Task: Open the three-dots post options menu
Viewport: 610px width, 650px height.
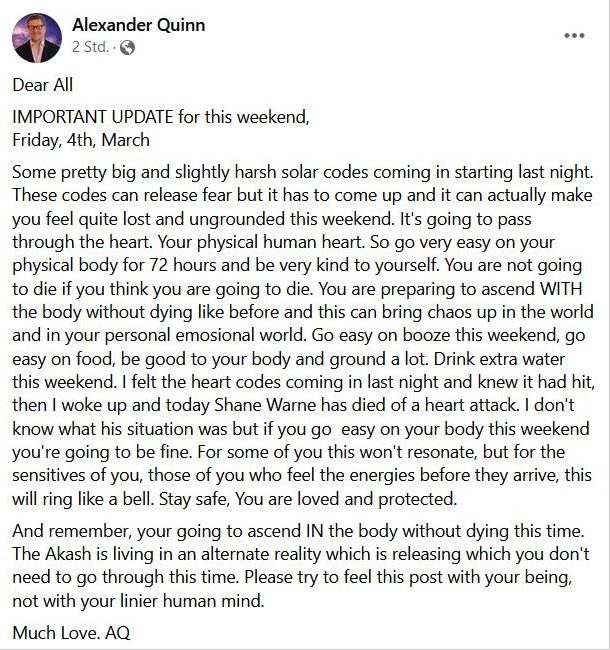Action: click(x=574, y=35)
